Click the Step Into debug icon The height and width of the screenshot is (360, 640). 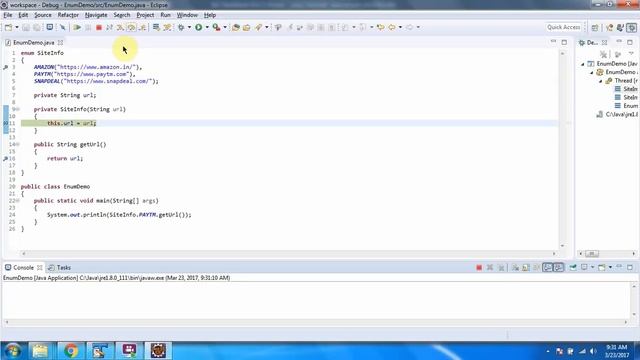[x=120, y=27]
